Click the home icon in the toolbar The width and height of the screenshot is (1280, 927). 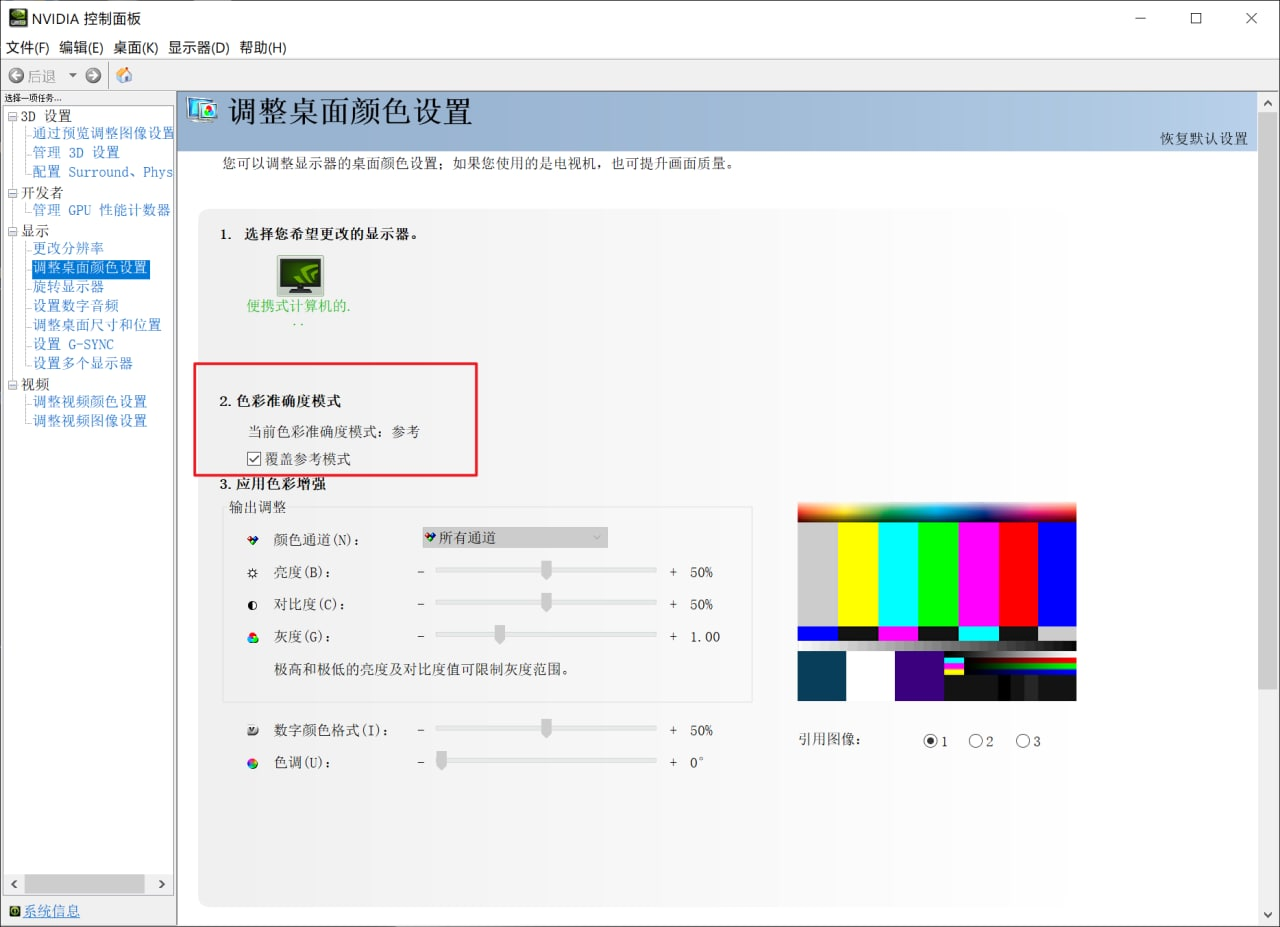(x=124, y=73)
